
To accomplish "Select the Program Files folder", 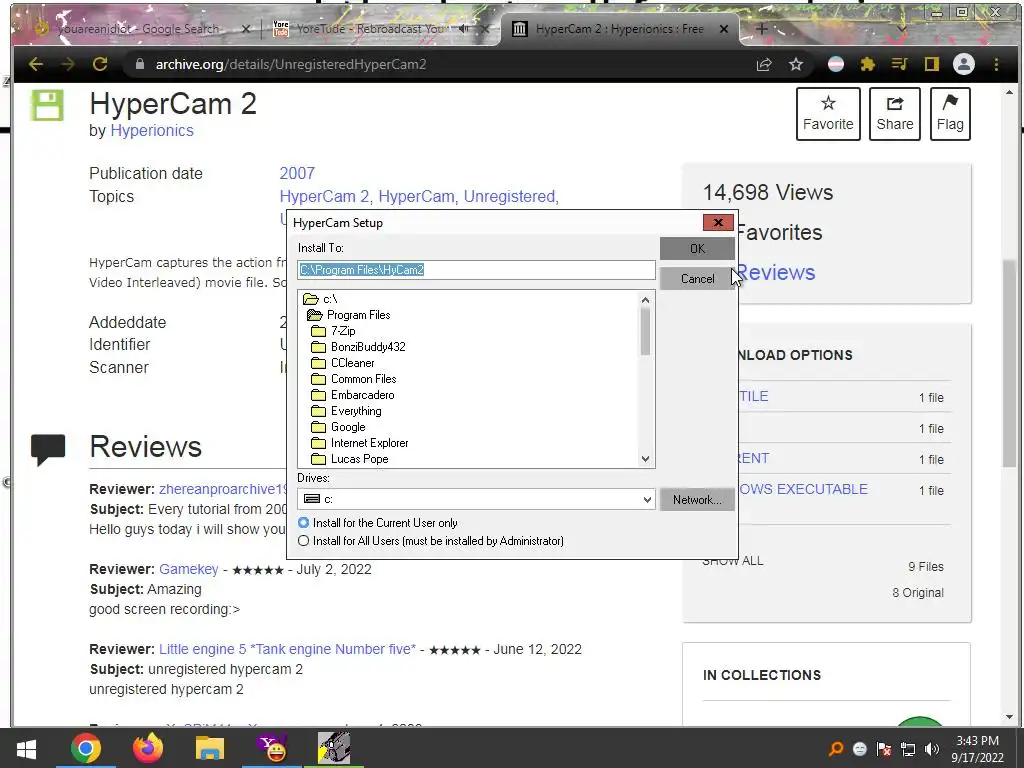I will [x=349, y=315].
